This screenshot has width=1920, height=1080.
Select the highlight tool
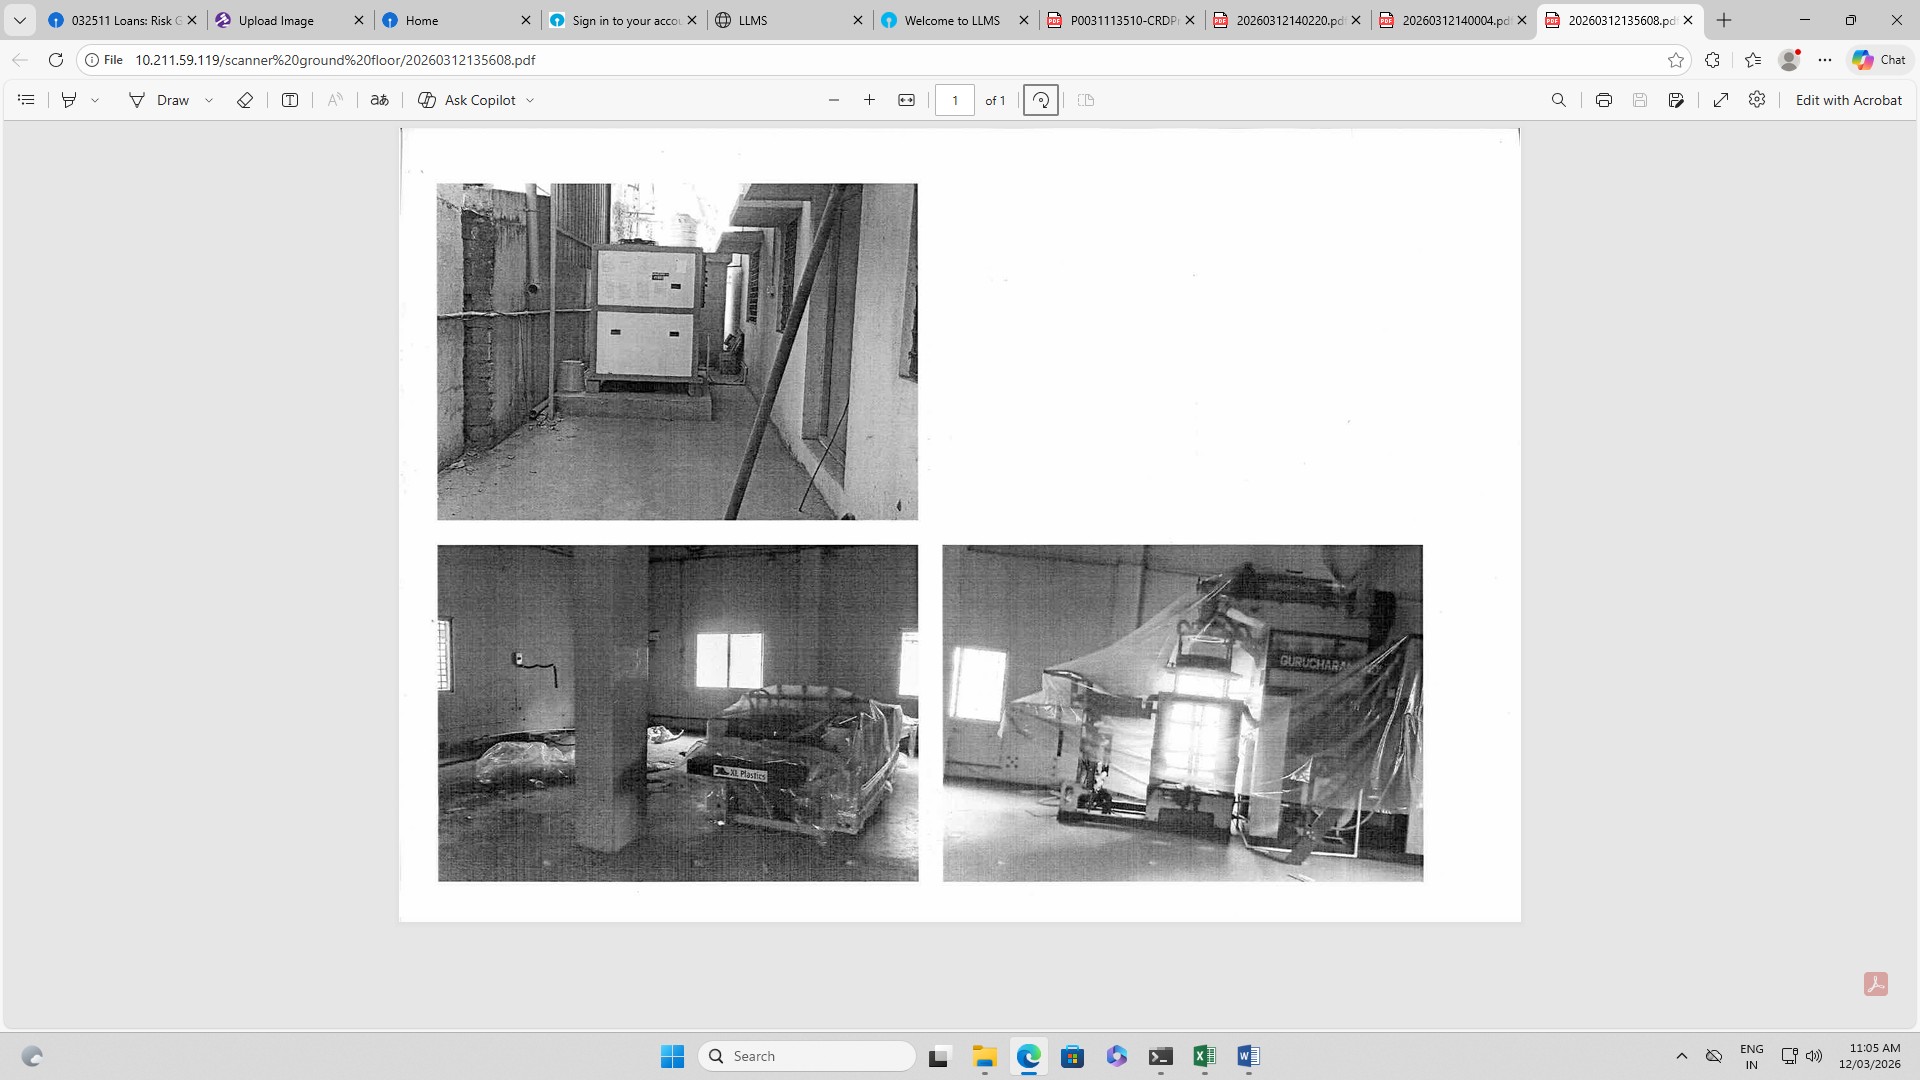click(69, 100)
